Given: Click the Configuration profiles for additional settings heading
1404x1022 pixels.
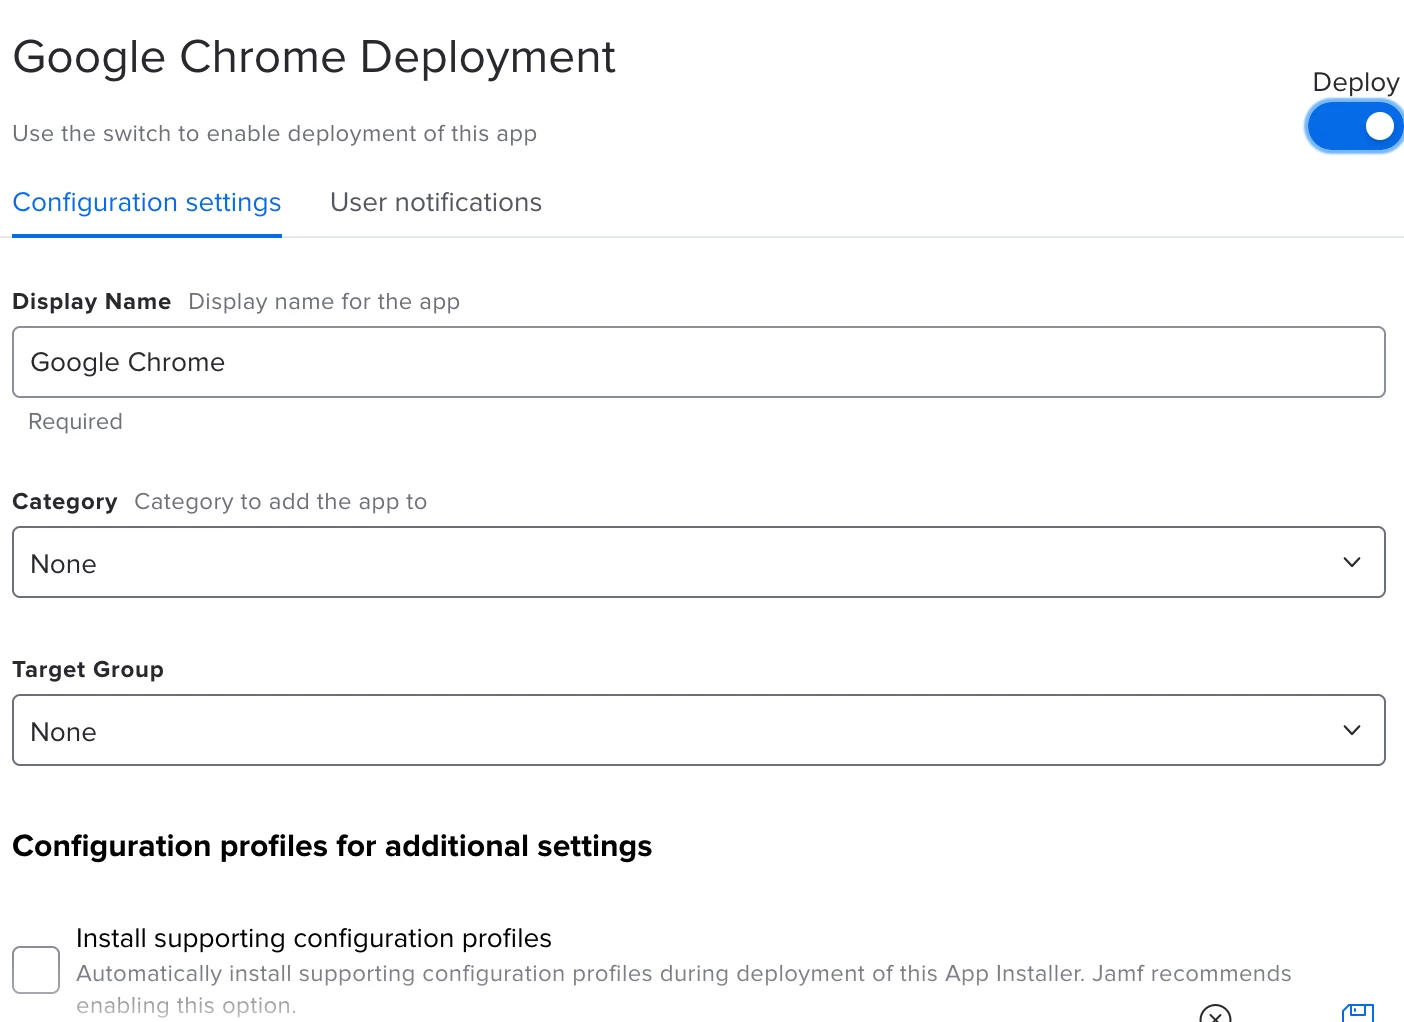Looking at the screenshot, I should 332,846.
